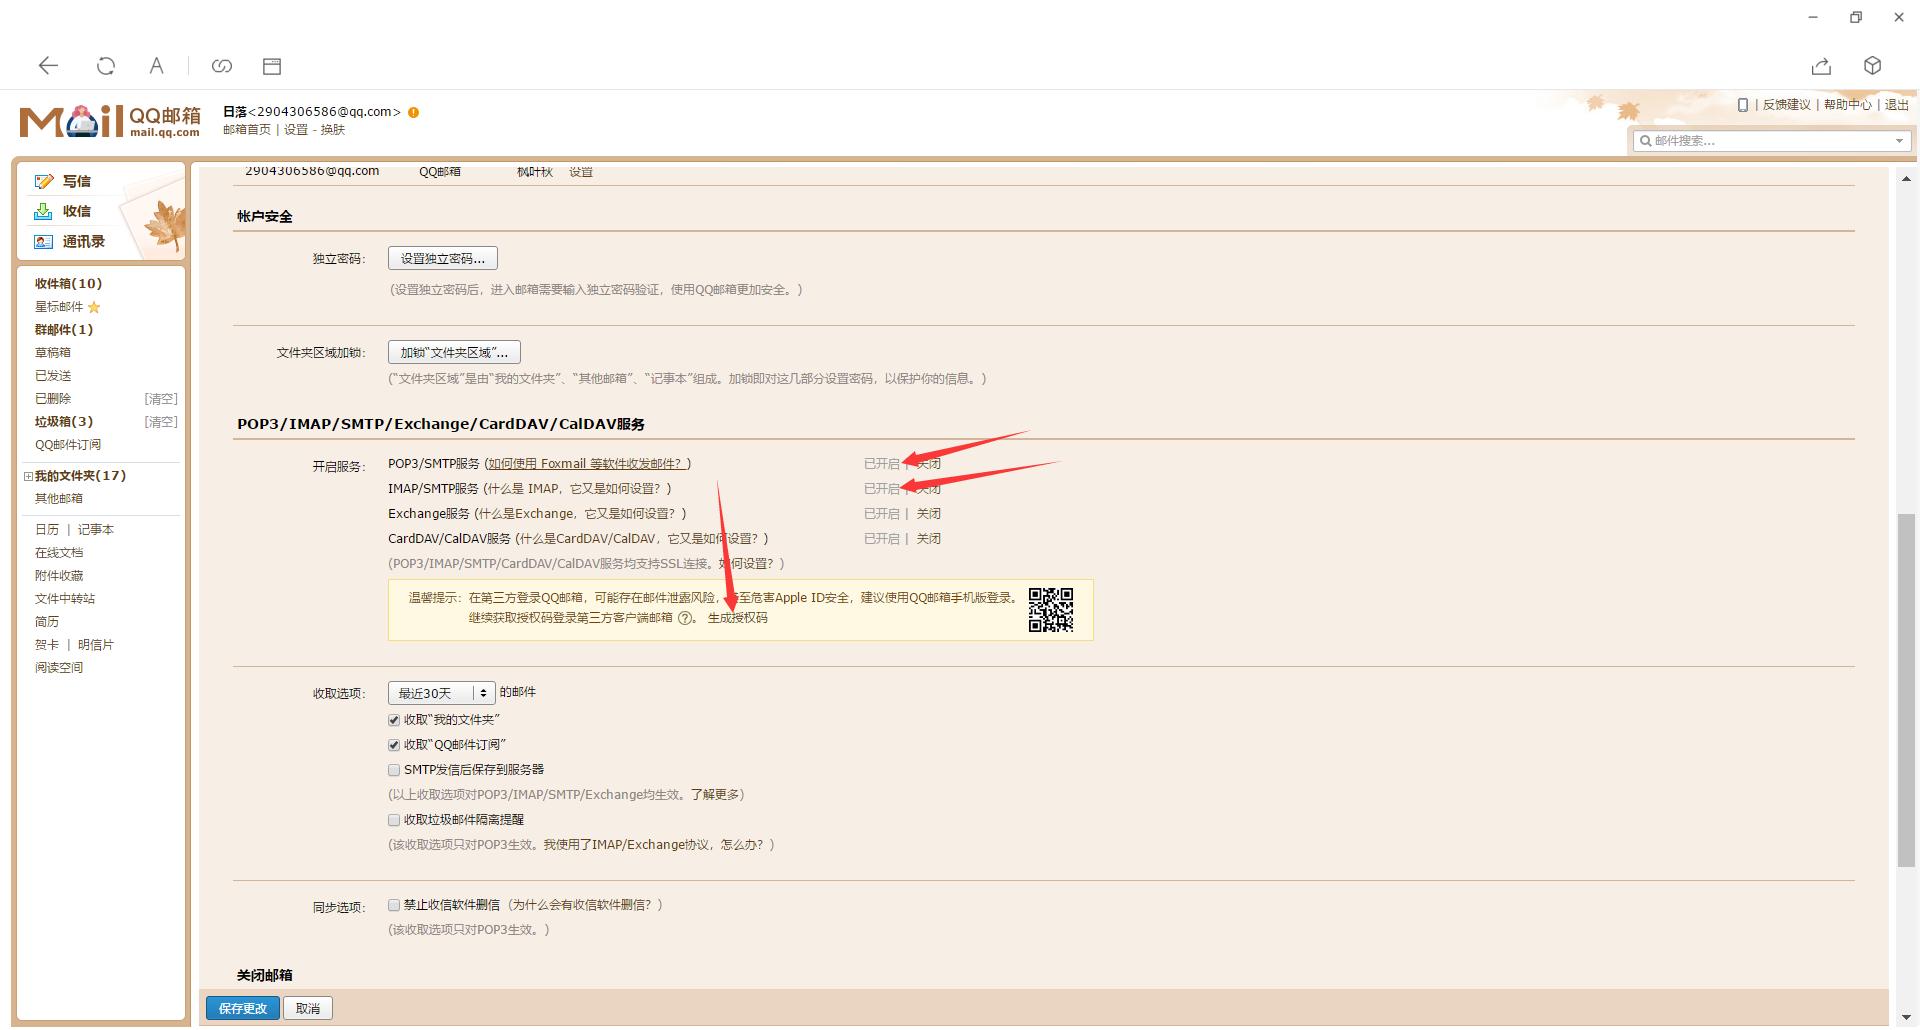Click 设置独立密码... button
The height and width of the screenshot is (1030, 1920).
click(x=442, y=259)
